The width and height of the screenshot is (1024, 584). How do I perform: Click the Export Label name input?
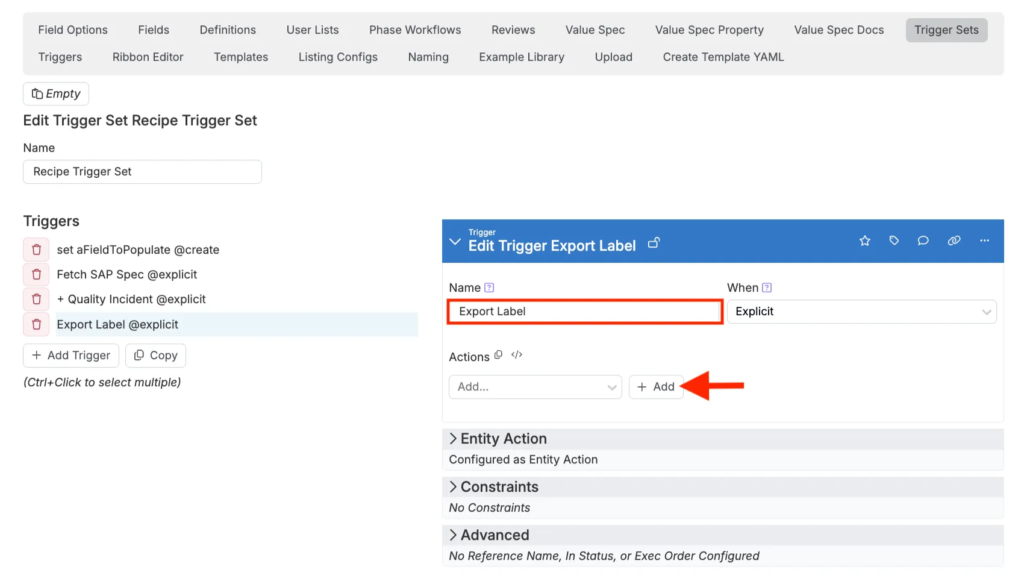(585, 312)
